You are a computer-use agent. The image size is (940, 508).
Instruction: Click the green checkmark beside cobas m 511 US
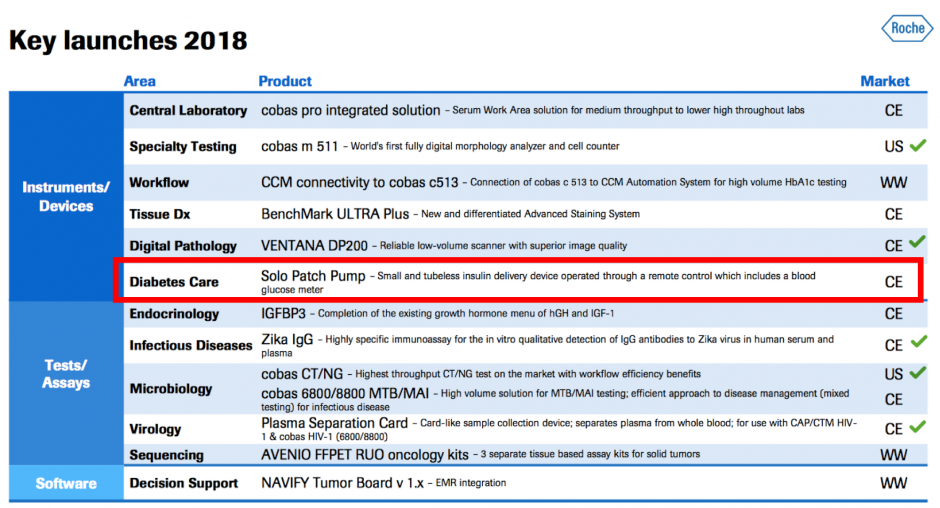918,145
